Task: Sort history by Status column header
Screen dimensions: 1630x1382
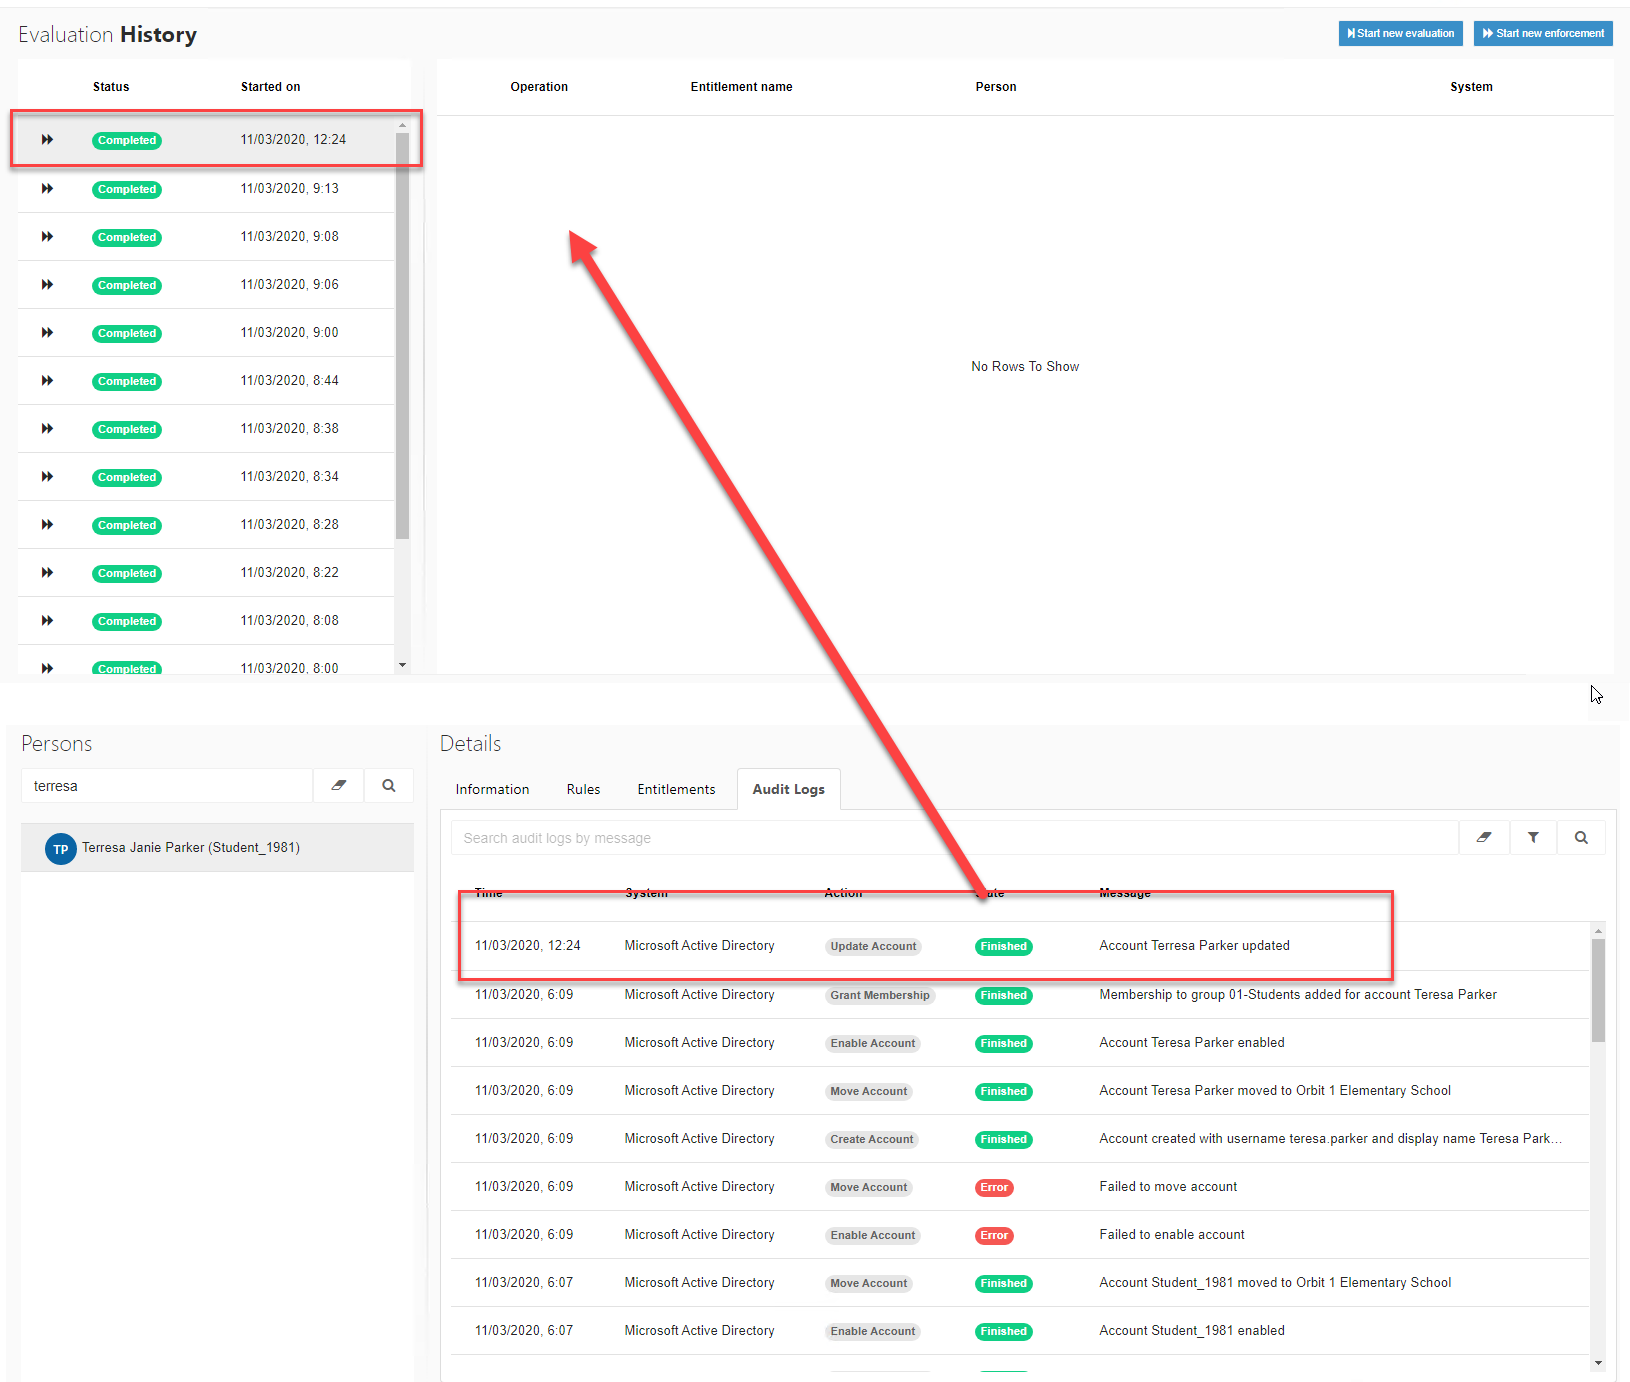Action: pyautogui.click(x=111, y=87)
